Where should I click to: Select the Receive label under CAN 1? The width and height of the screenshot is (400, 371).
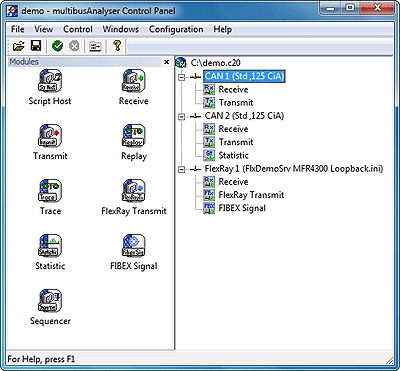[233, 89]
